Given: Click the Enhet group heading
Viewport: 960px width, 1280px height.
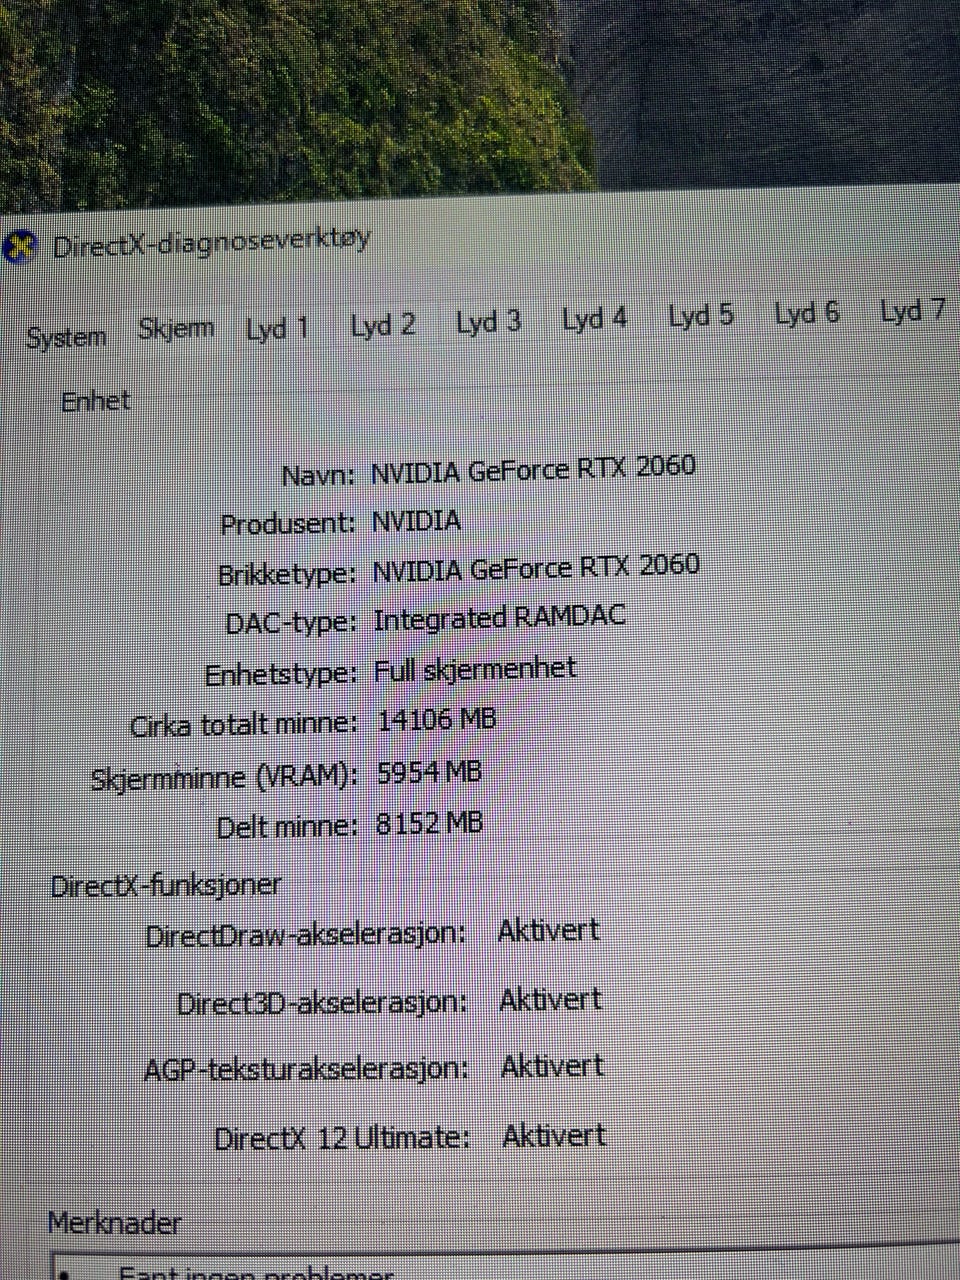Looking at the screenshot, I should point(96,401).
